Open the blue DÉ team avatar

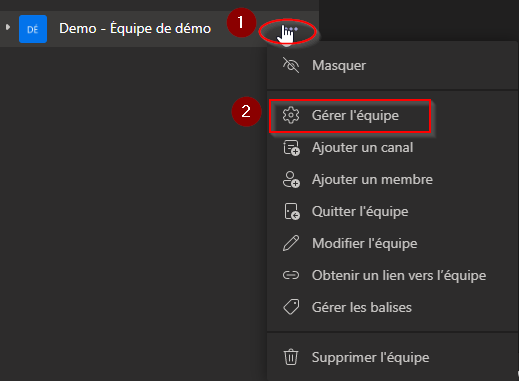click(33, 29)
